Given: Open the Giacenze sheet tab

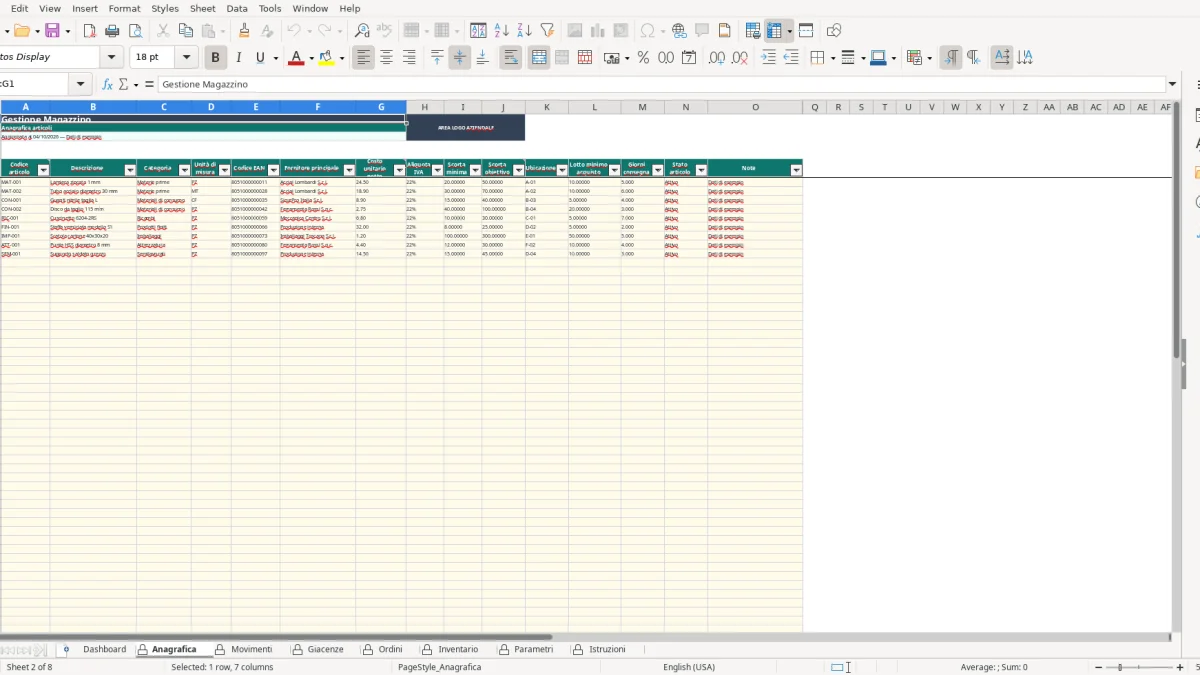Looking at the screenshot, I should coord(325,650).
